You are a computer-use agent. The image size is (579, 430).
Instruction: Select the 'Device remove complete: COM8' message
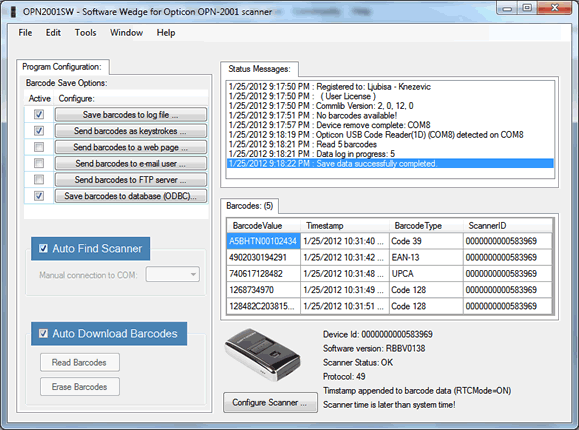390,125
